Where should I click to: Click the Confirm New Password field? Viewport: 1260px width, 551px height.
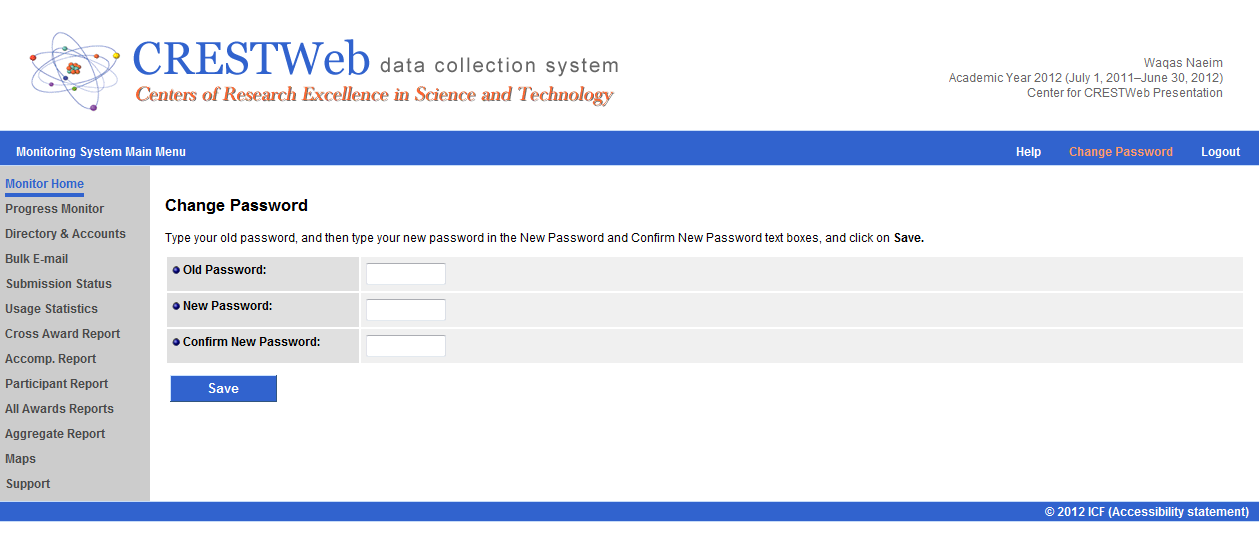[405, 346]
